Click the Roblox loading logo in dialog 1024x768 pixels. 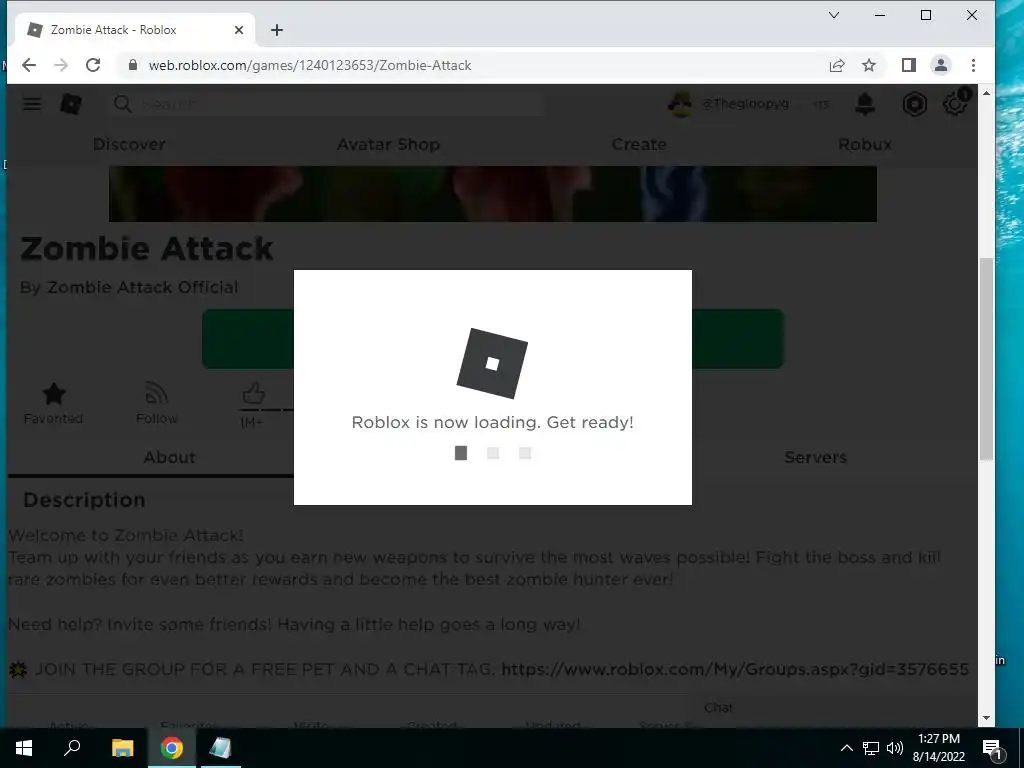[x=492, y=364]
